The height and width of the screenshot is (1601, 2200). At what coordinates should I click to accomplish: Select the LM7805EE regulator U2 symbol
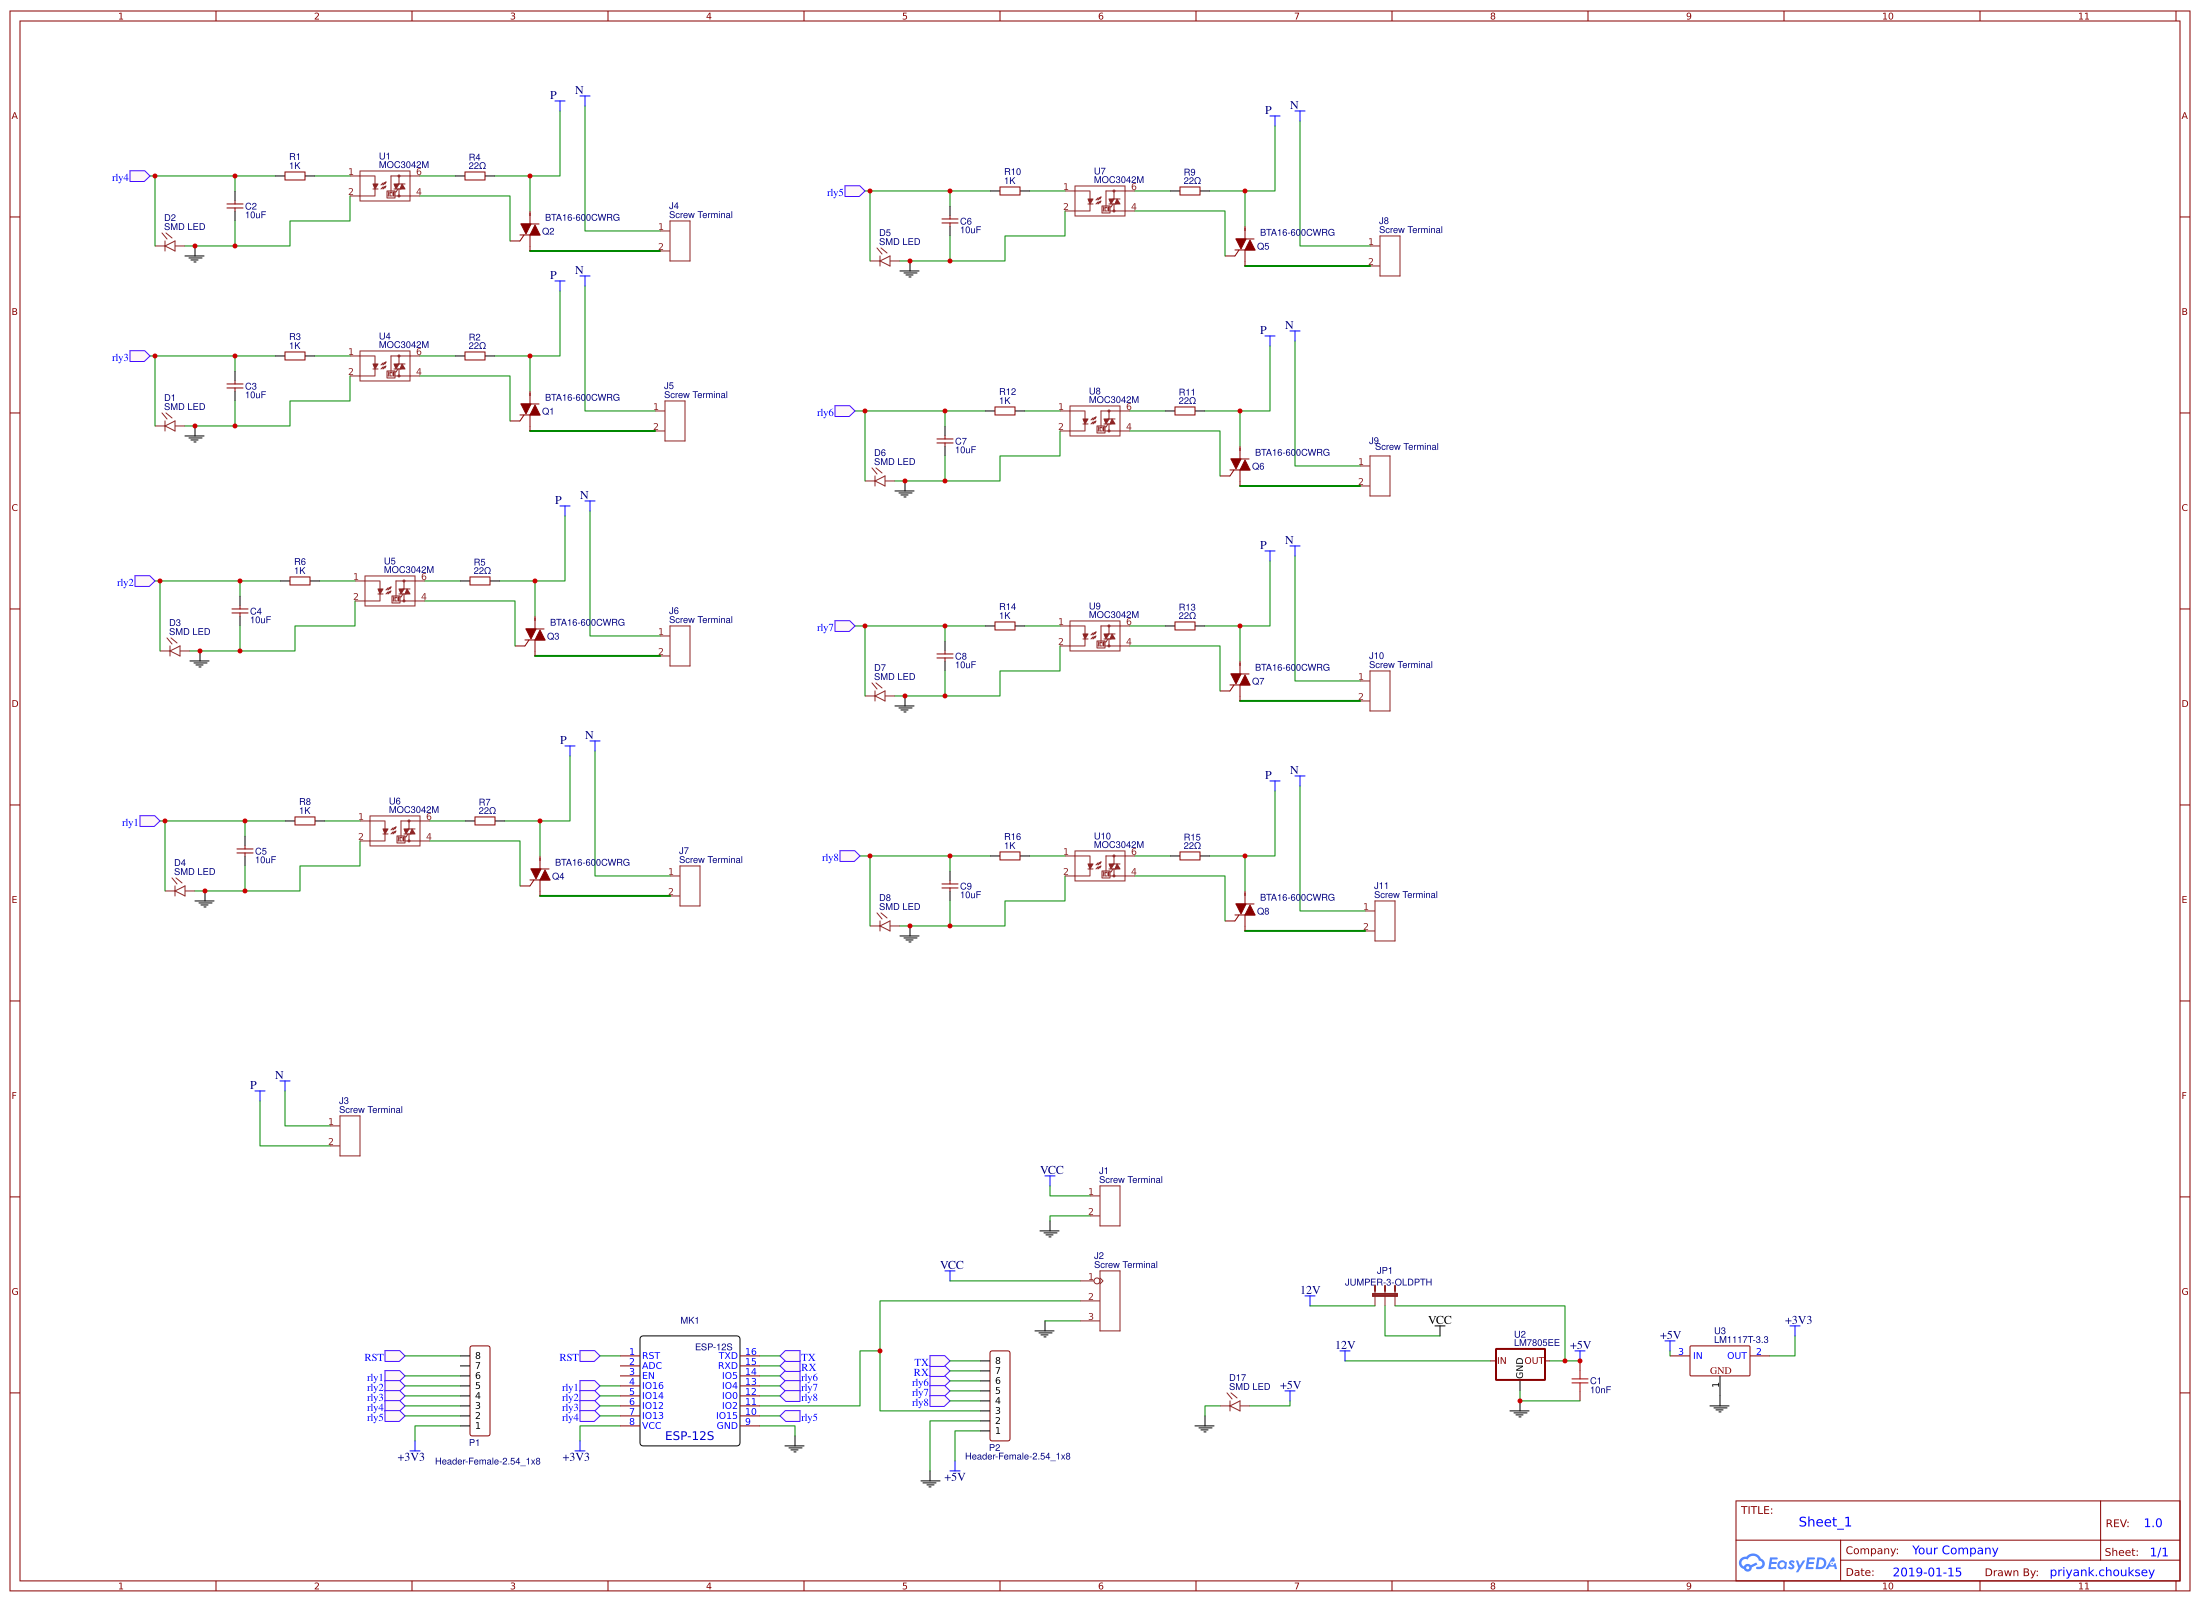[1519, 1365]
